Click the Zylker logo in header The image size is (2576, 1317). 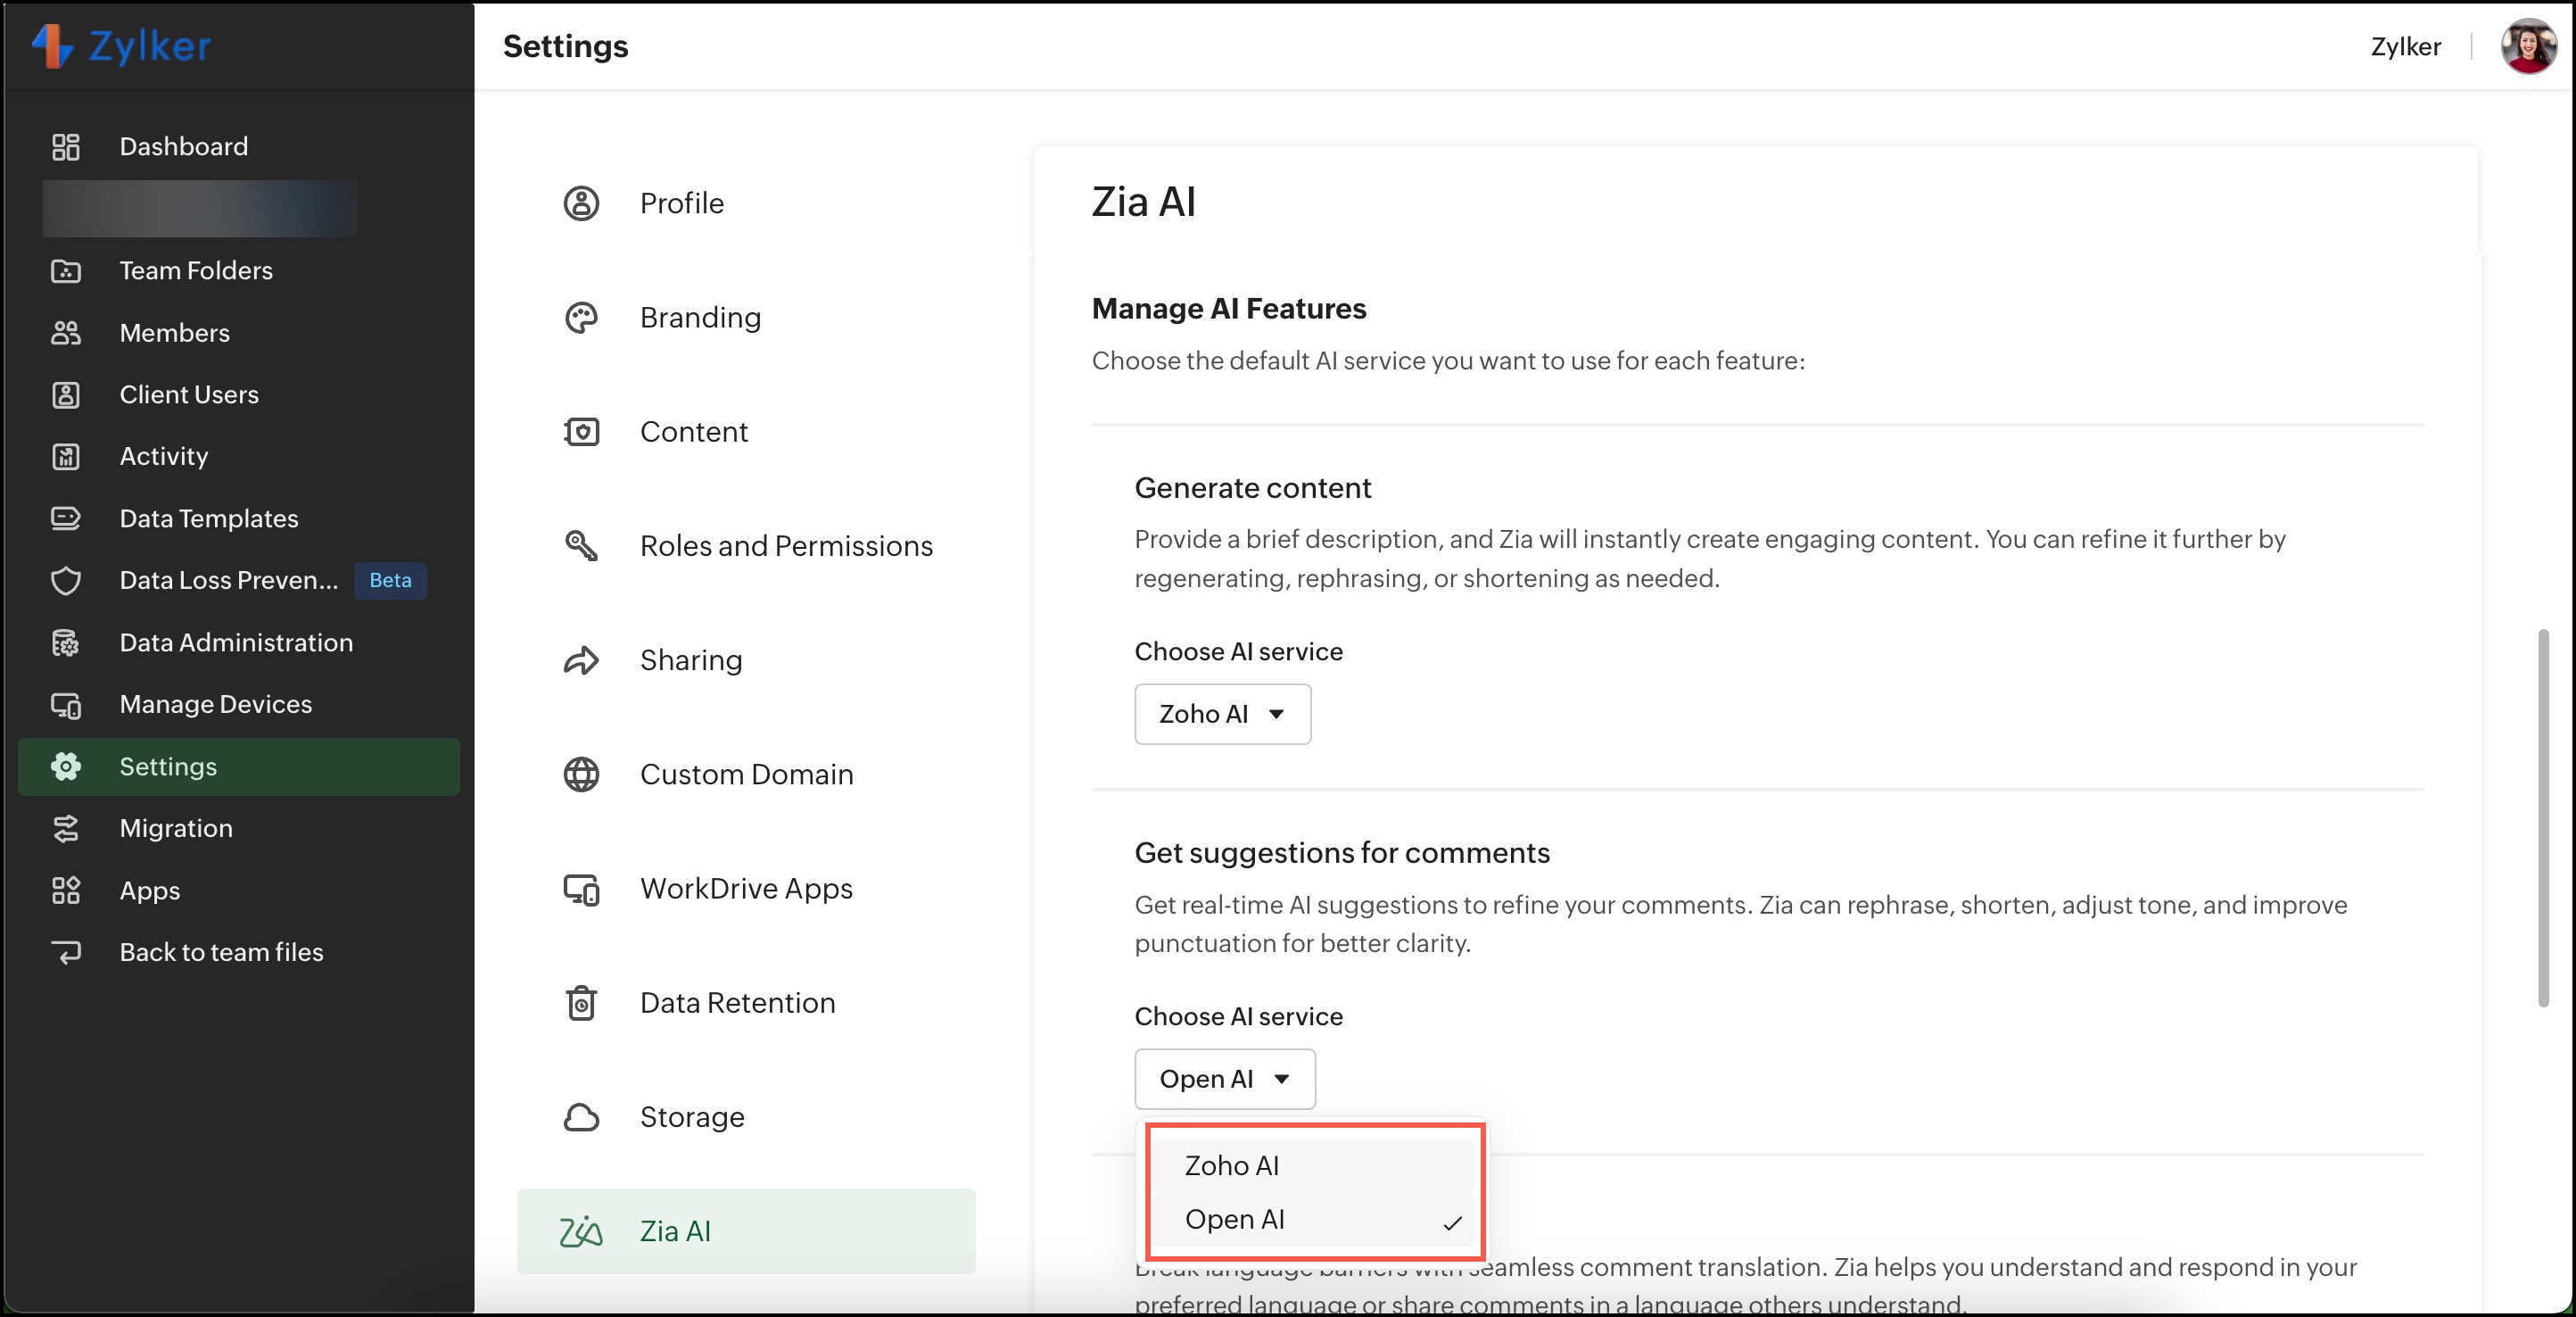point(122,46)
